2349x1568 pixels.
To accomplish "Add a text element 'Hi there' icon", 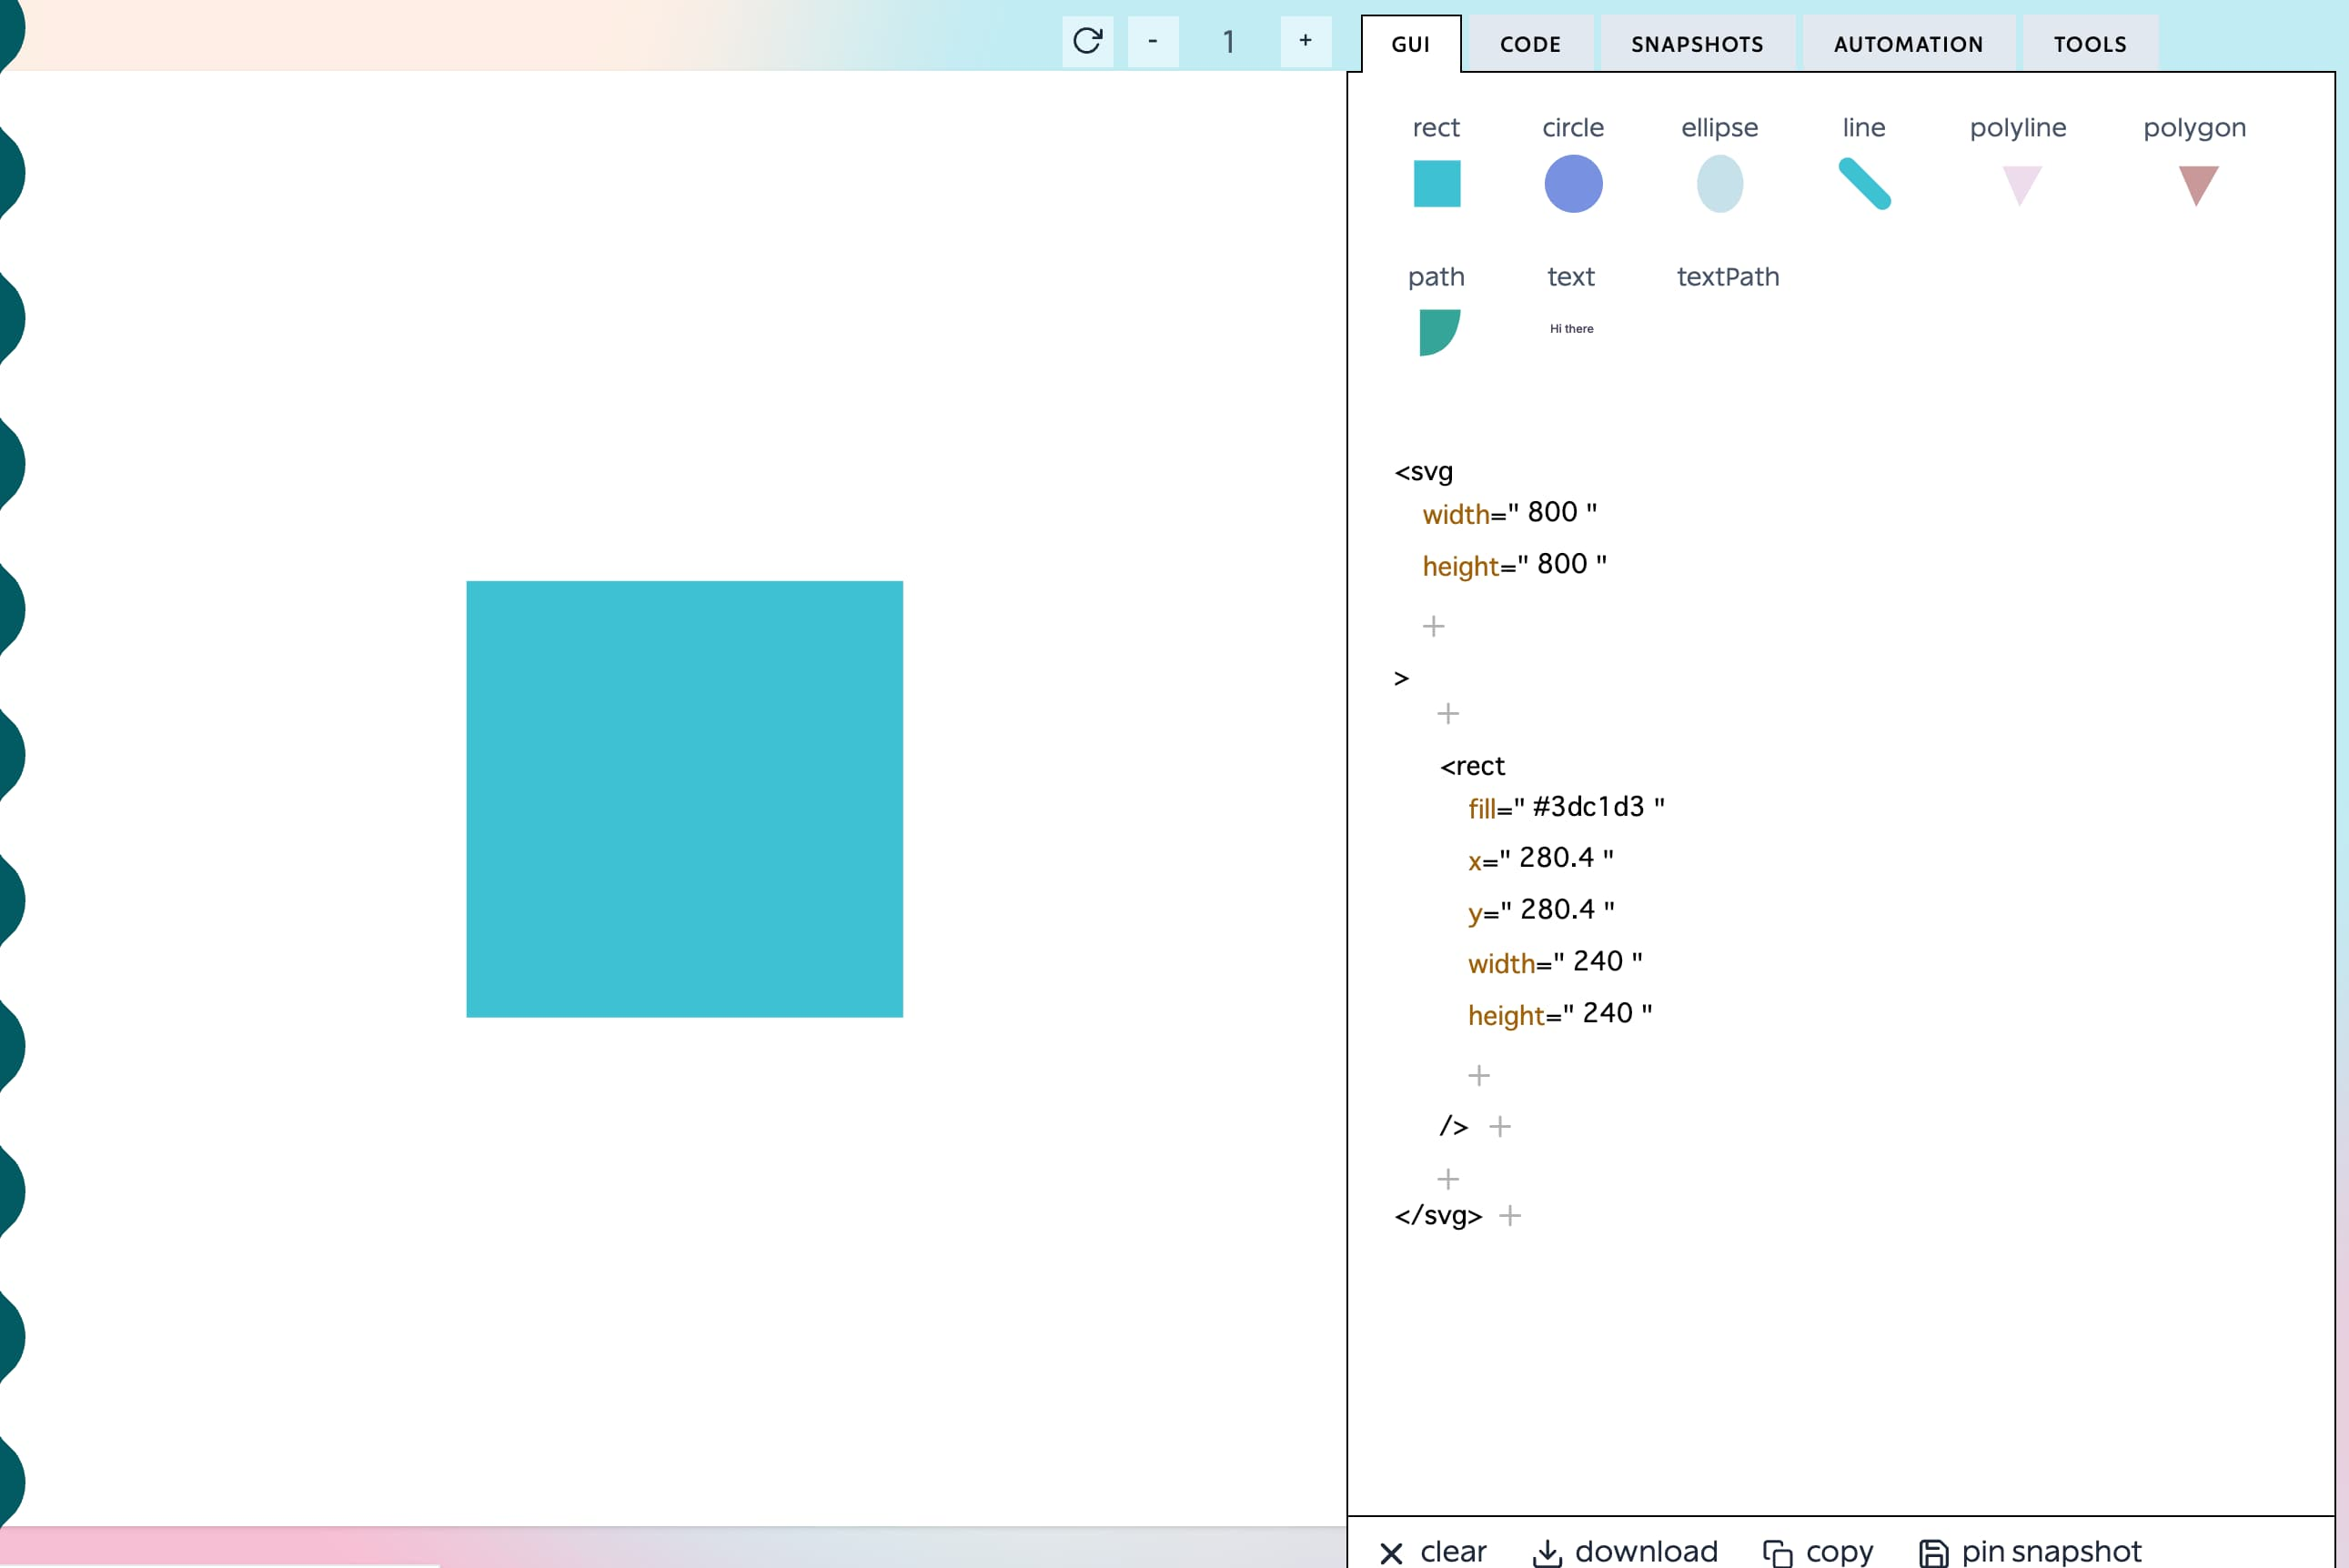I will pyautogui.click(x=1571, y=329).
